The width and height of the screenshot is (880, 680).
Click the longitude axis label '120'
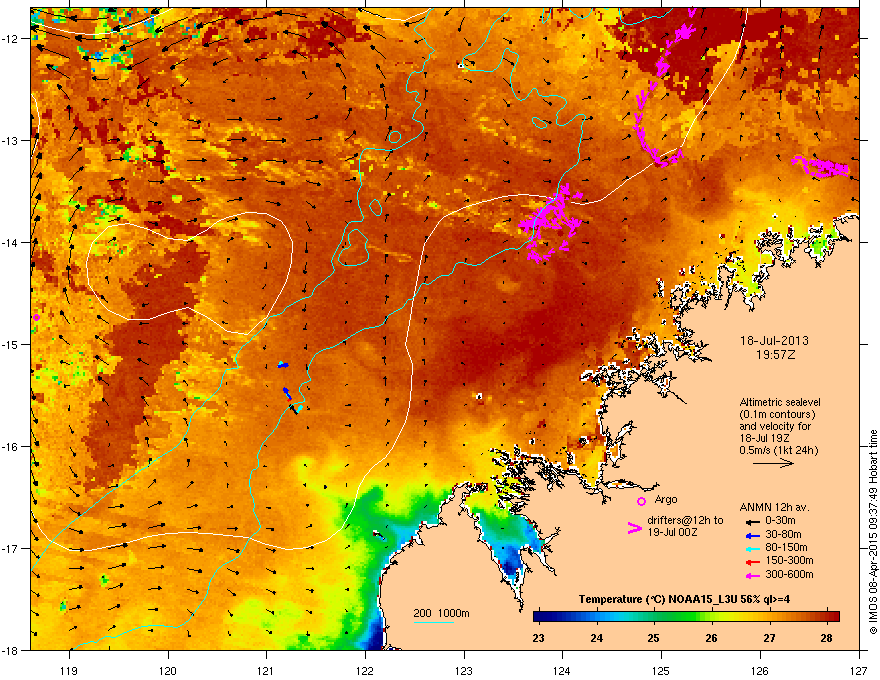[168, 670]
